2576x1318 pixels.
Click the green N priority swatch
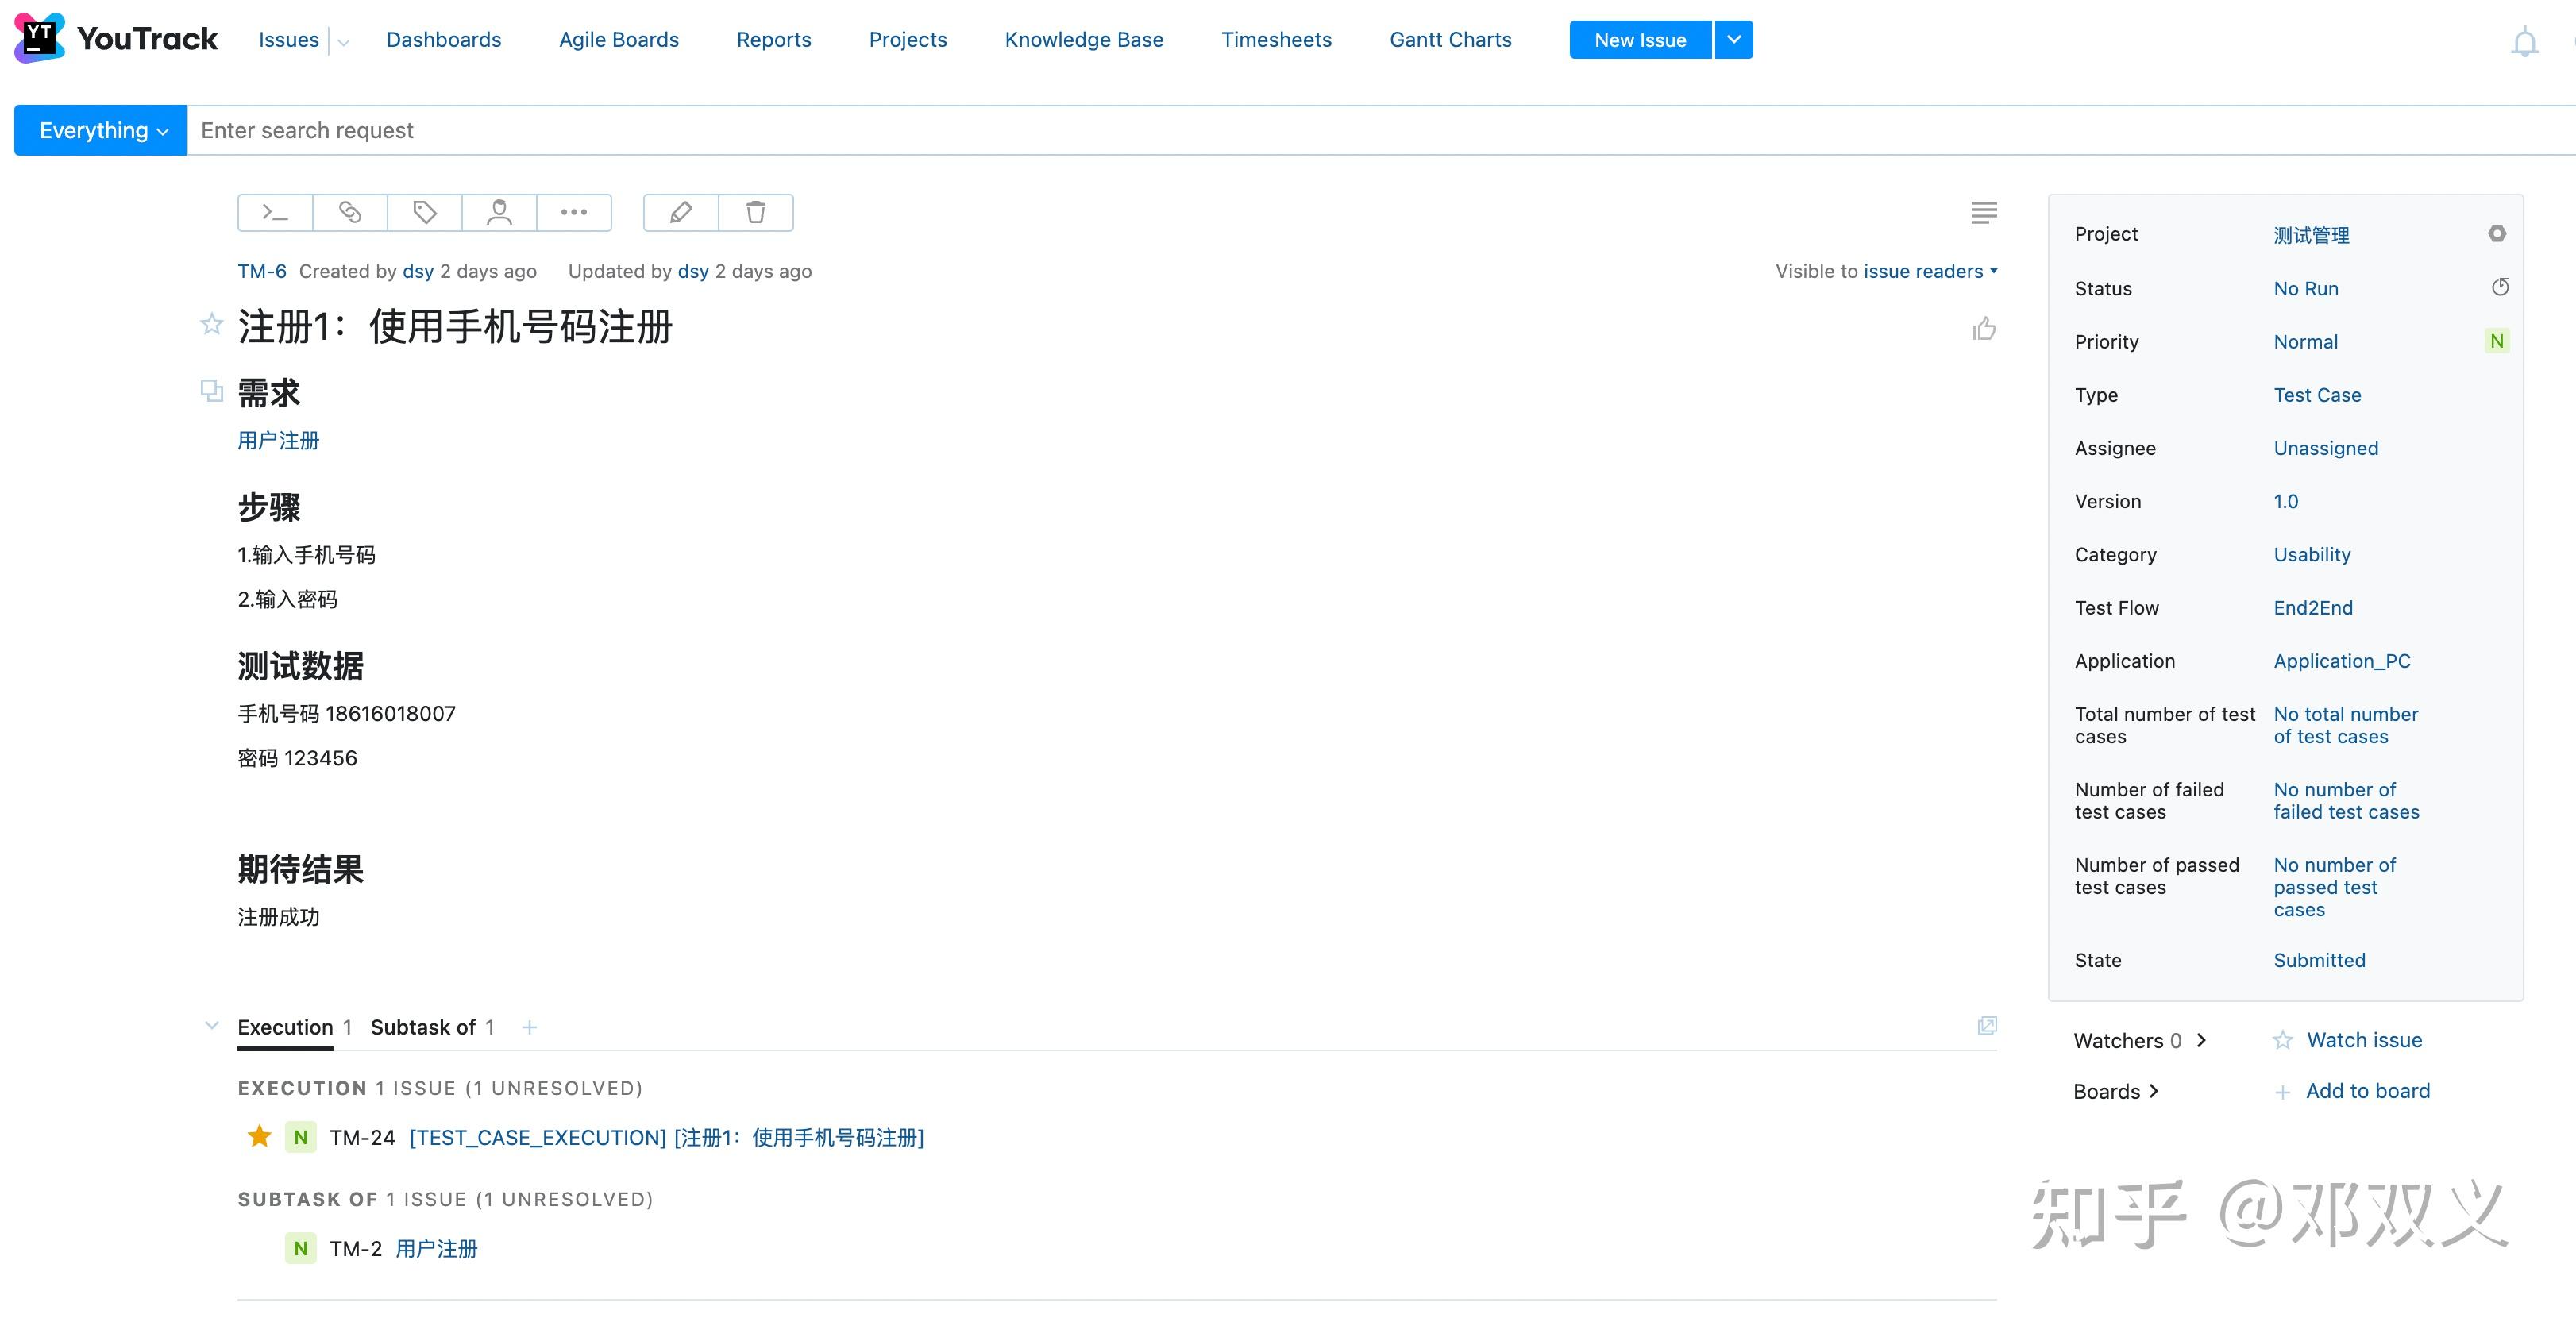pyautogui.click(x=2496, y=340)
